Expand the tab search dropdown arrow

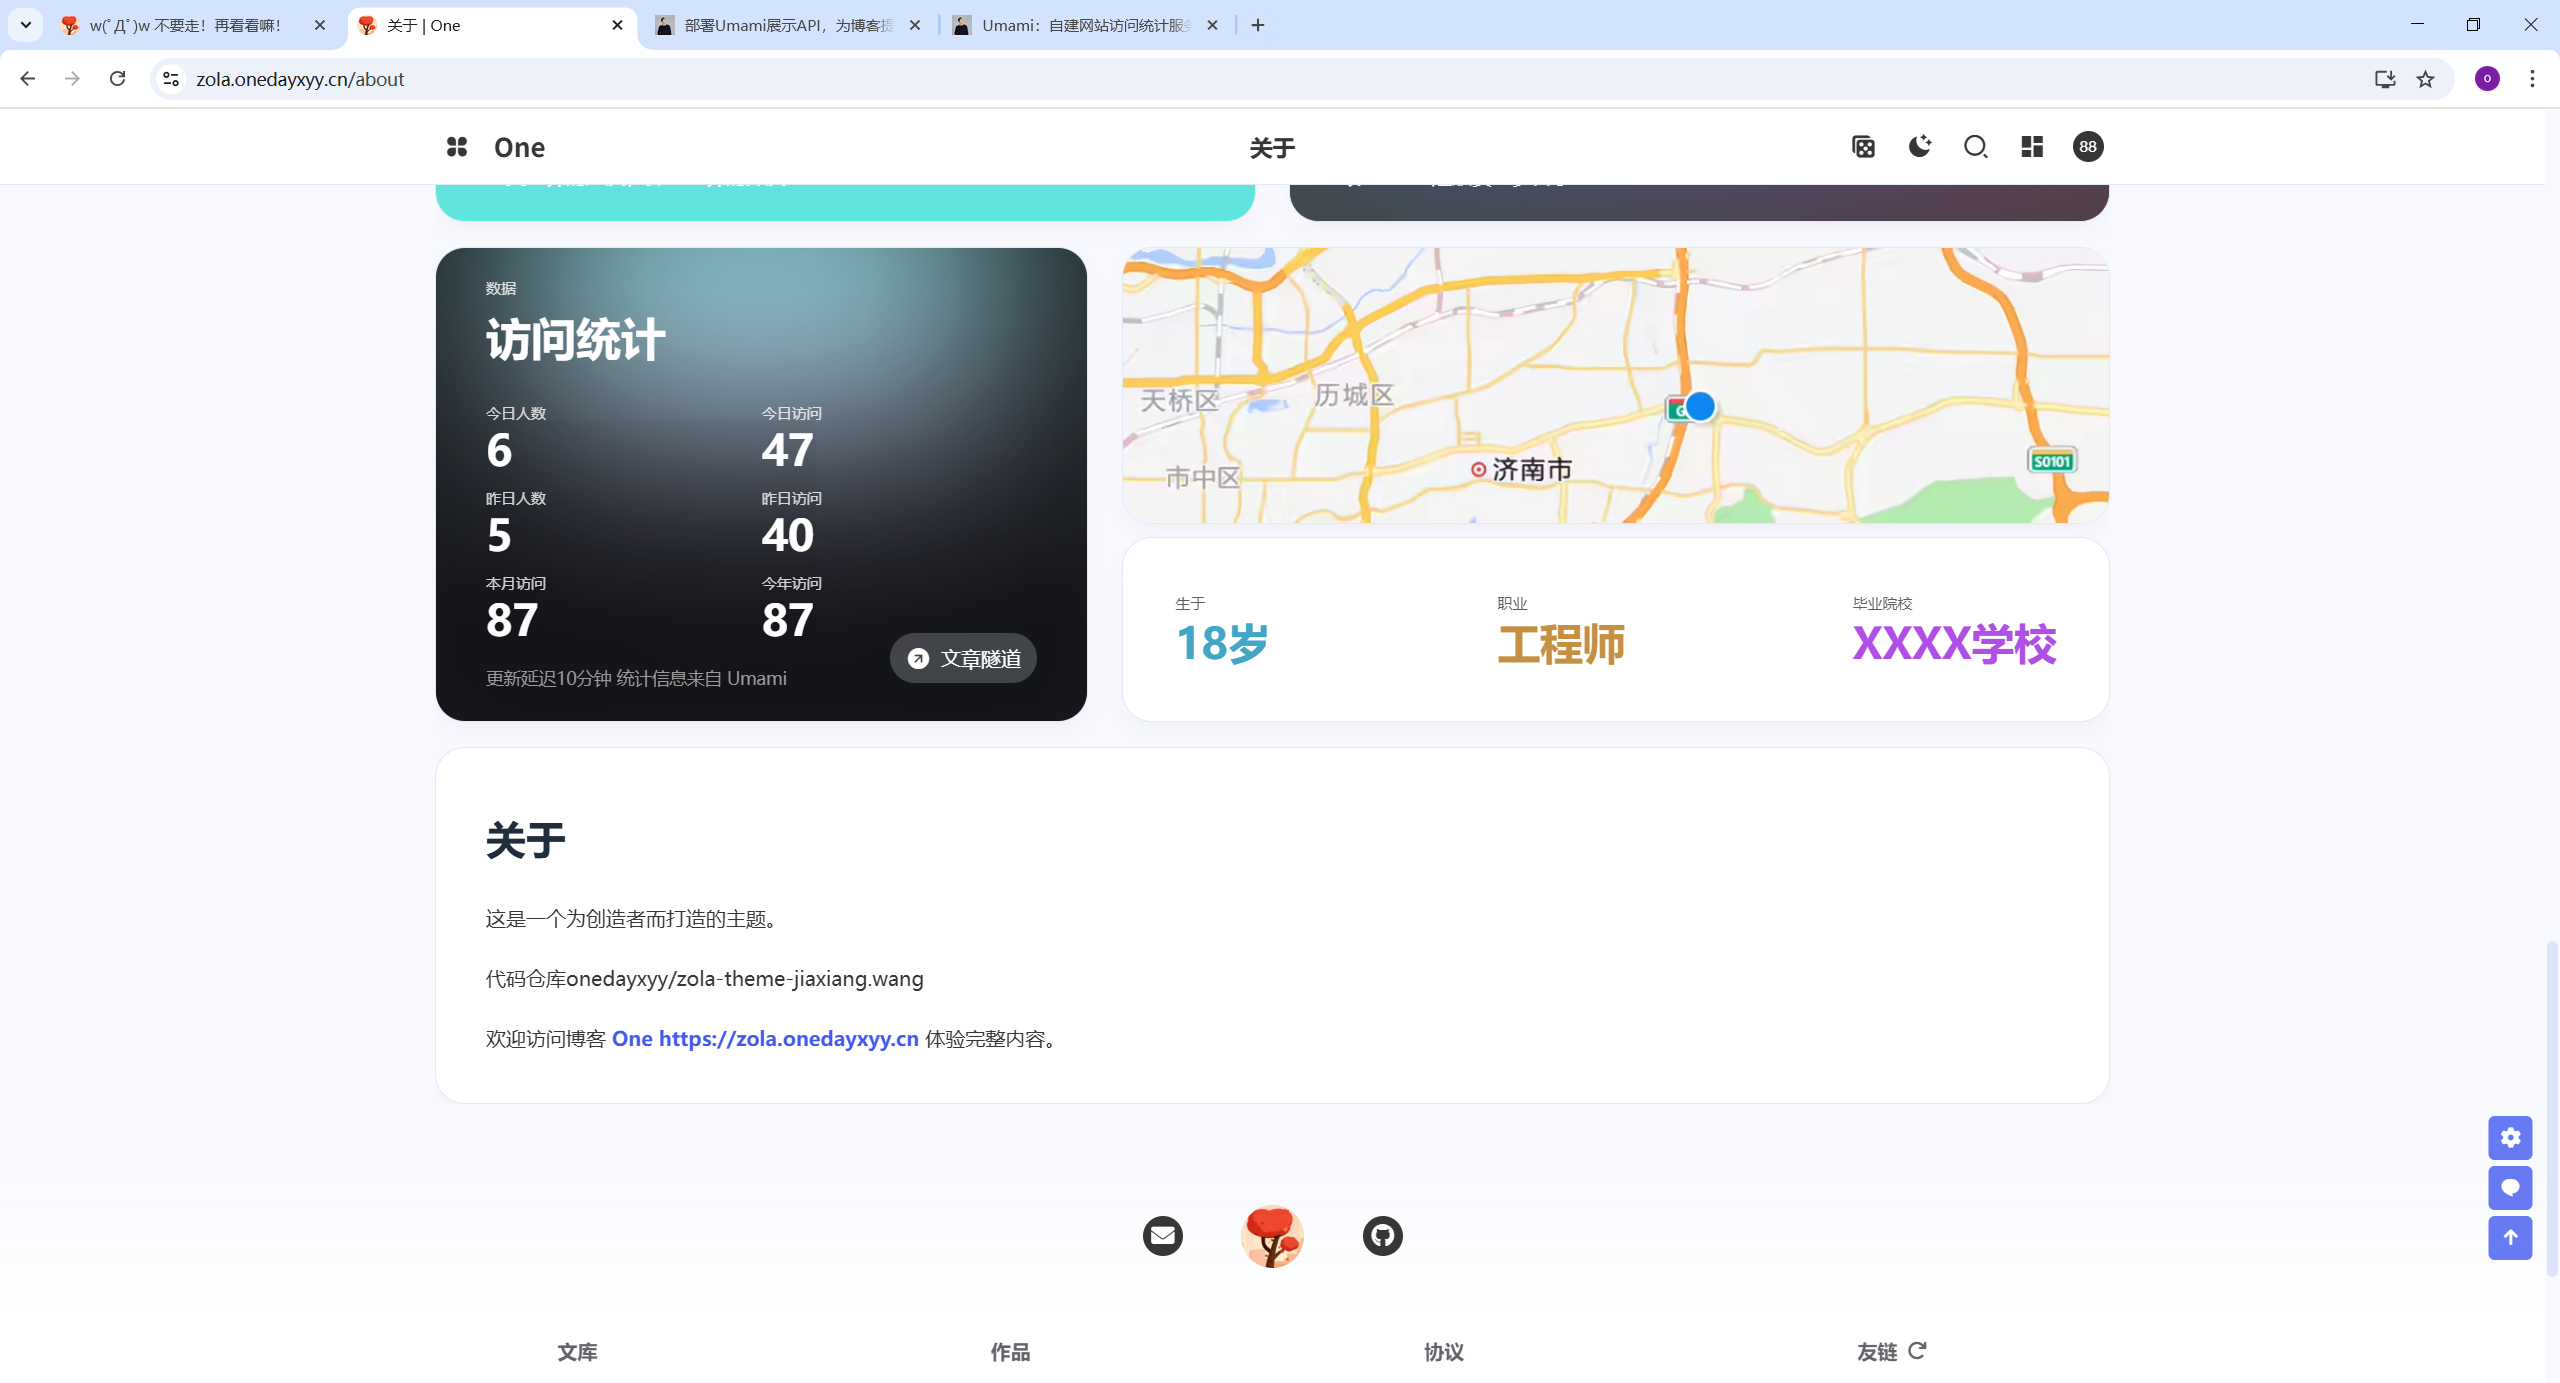(x=26, y=25)
